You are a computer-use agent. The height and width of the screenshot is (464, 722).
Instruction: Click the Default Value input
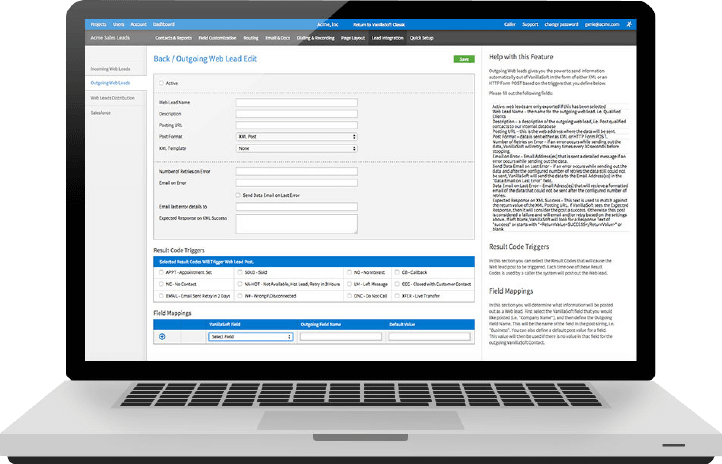[x=429, y=337]
